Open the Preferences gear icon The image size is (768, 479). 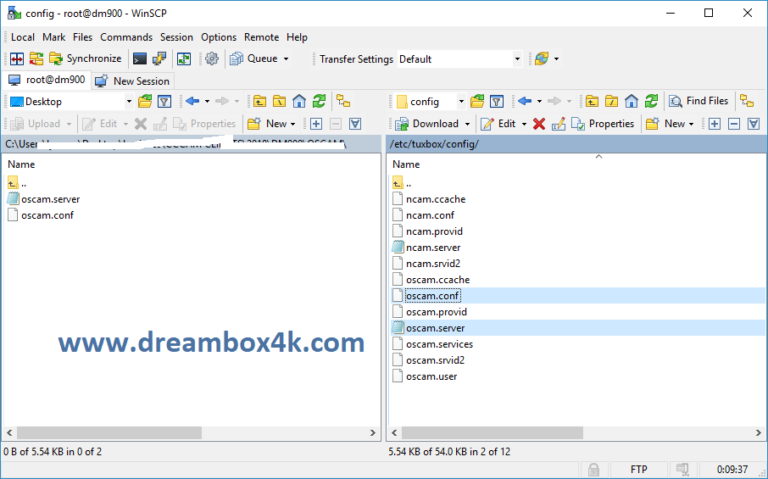click(212, 59)
